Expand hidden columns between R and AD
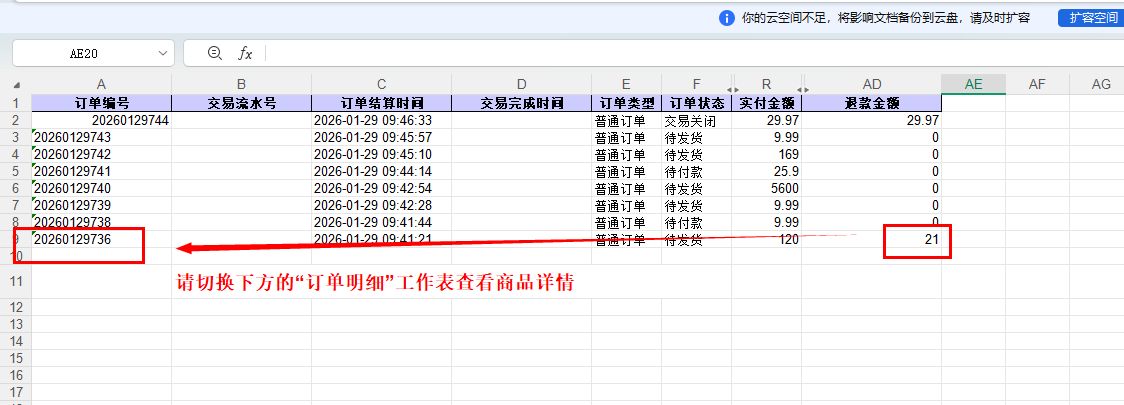 tap(803, 89)
